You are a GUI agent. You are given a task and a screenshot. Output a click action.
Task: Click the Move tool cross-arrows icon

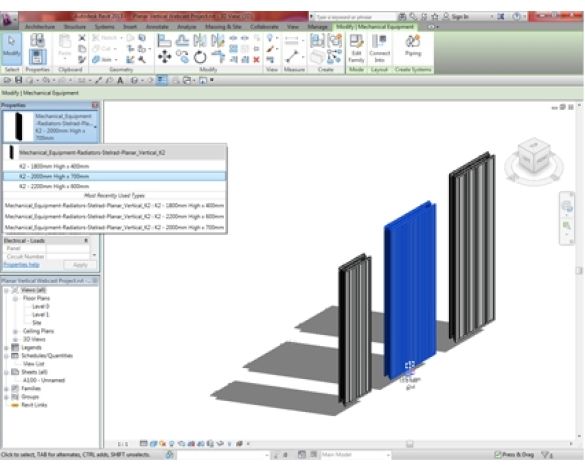164,57
